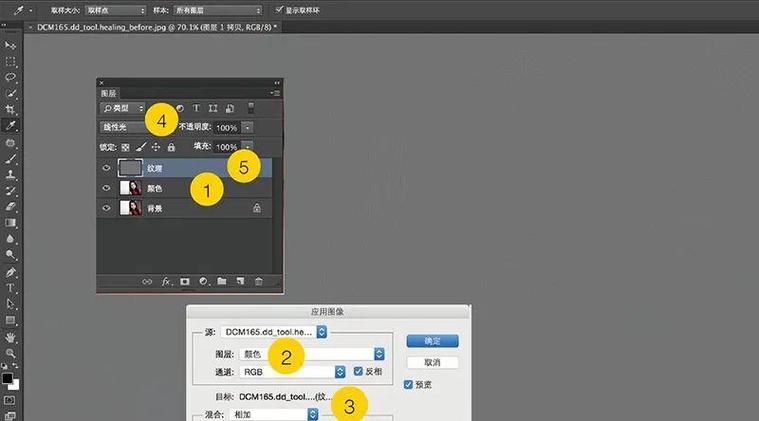Screen dimensions: 759x421
Task: Select the Eyedropper tool in the toolbox
Action: (10, 126)
